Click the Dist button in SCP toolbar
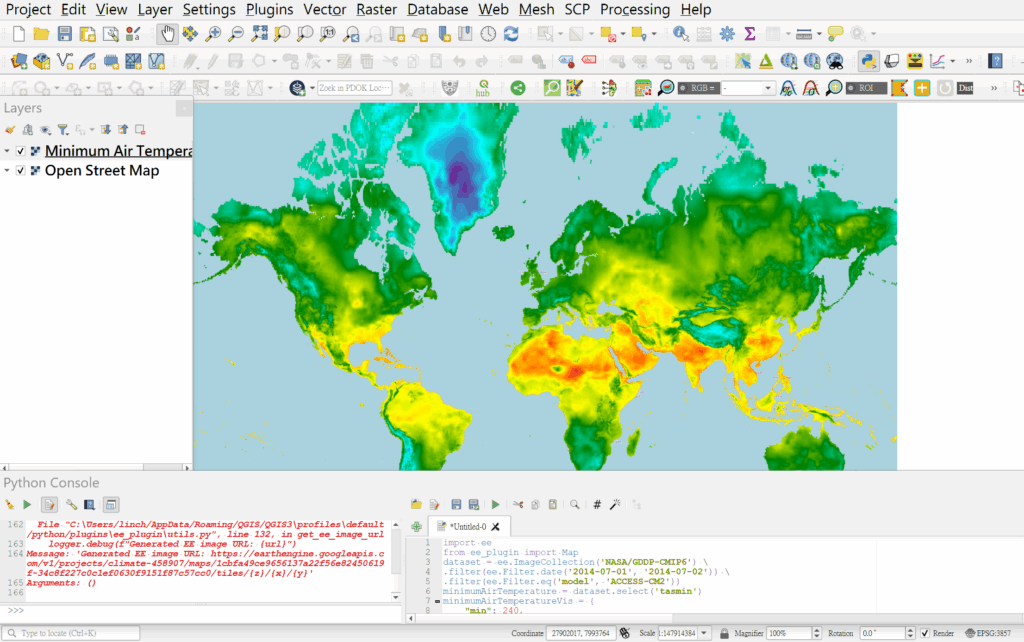This screenshot has width=1024, height=642. [x=965, y=88]
